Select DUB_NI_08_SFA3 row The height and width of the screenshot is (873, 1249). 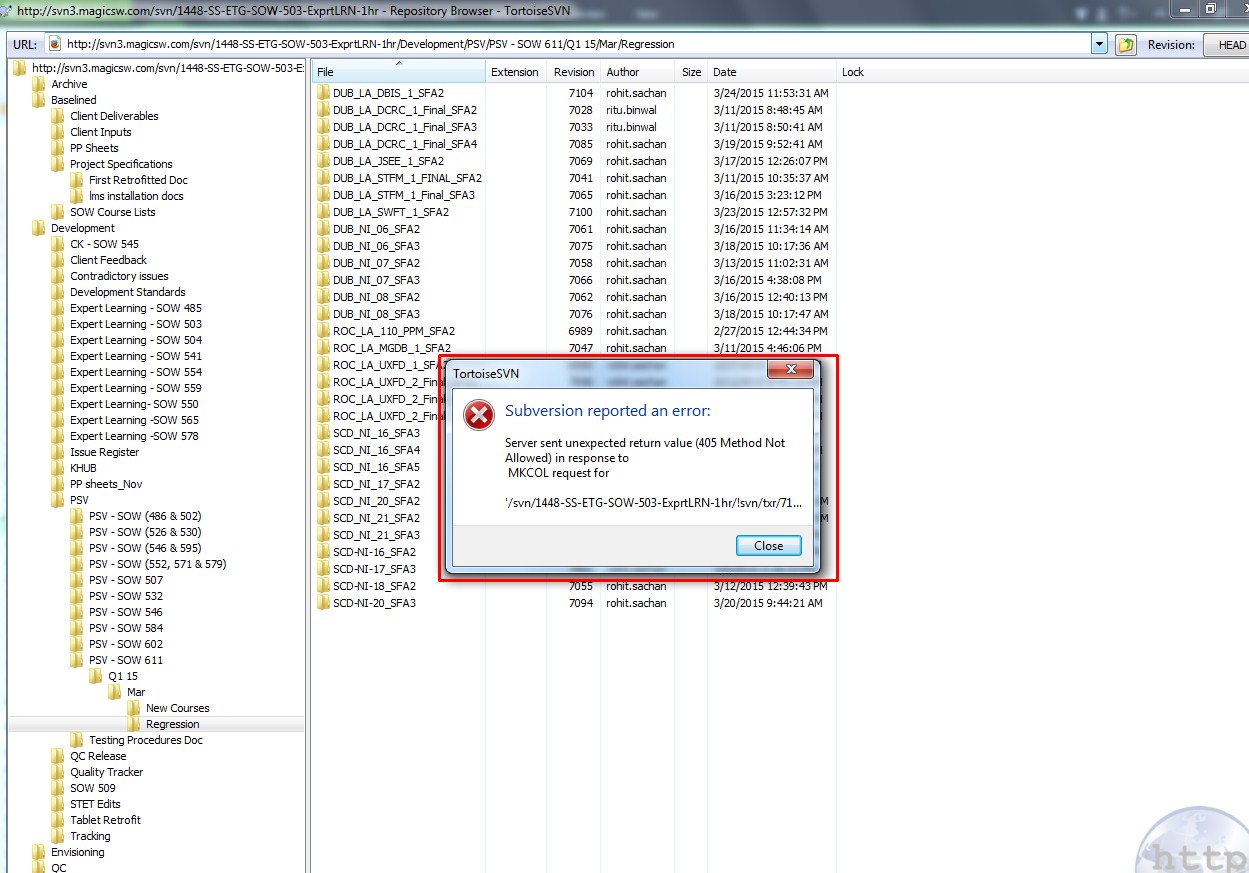pyautogui.click(x=574, y=314)
